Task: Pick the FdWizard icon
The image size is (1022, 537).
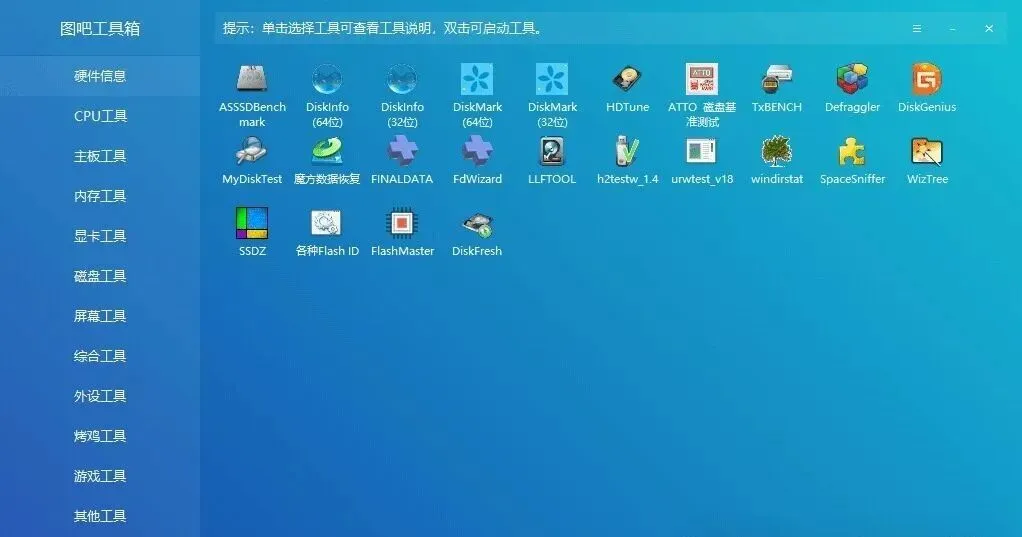Action: tap(477, 151)
